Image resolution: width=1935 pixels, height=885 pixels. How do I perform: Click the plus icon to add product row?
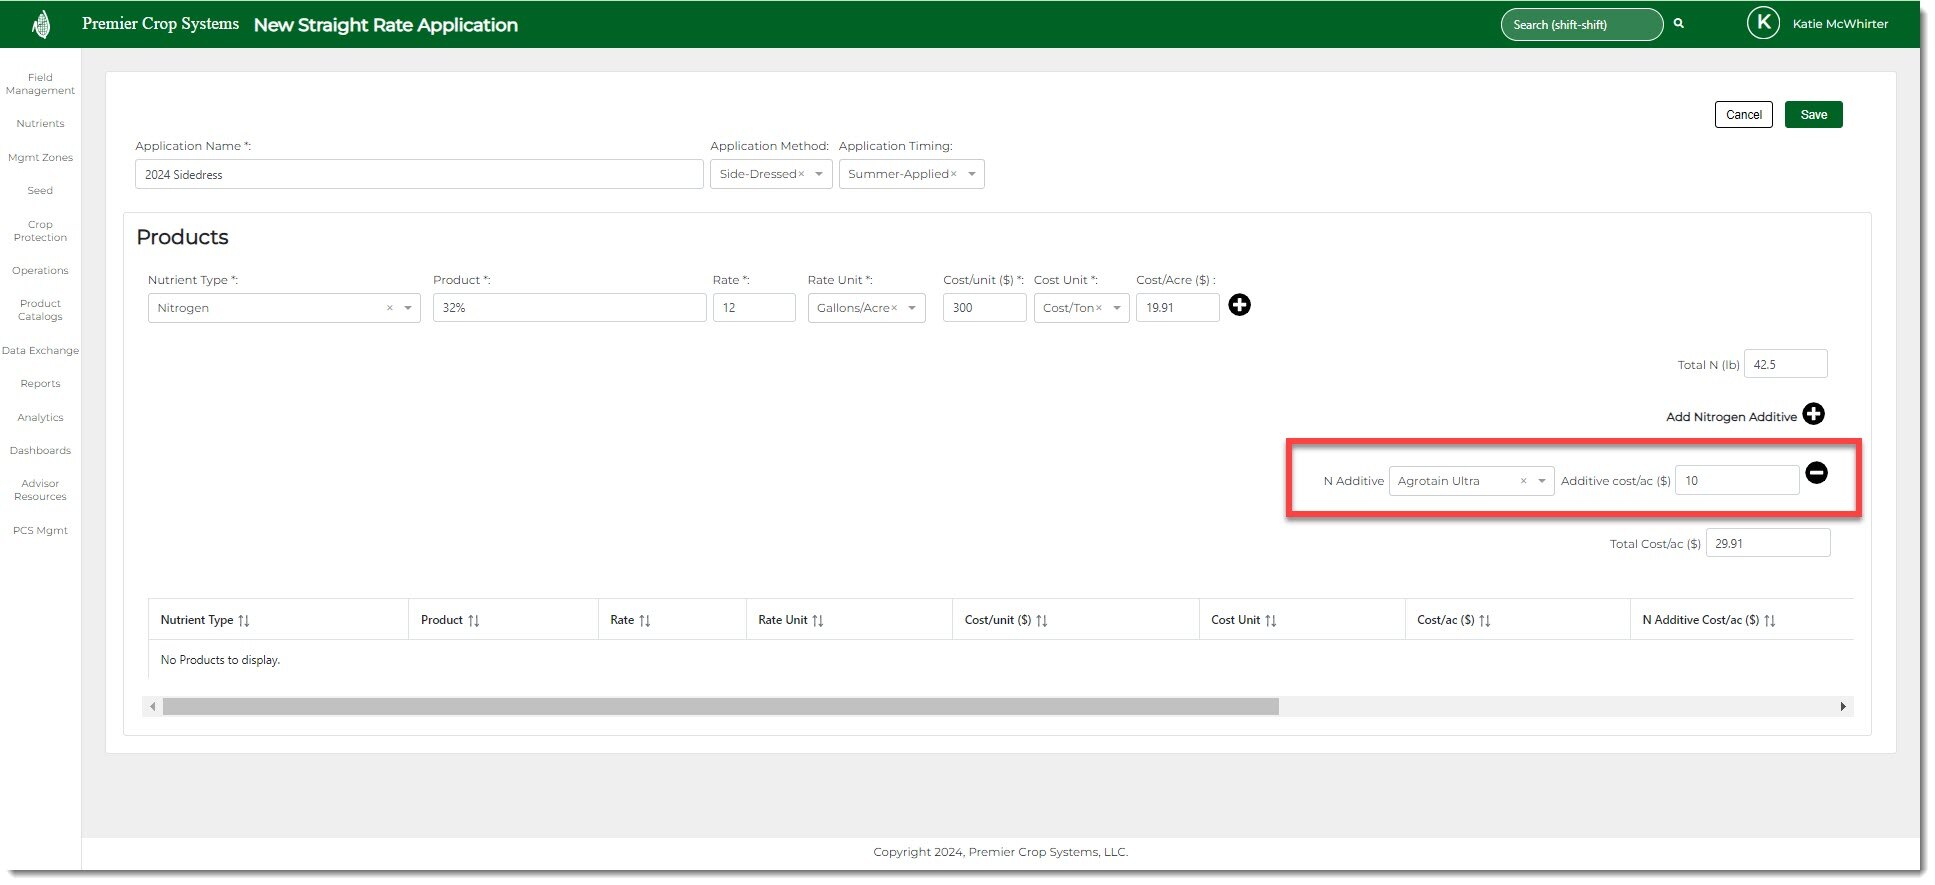(1239, 305)
